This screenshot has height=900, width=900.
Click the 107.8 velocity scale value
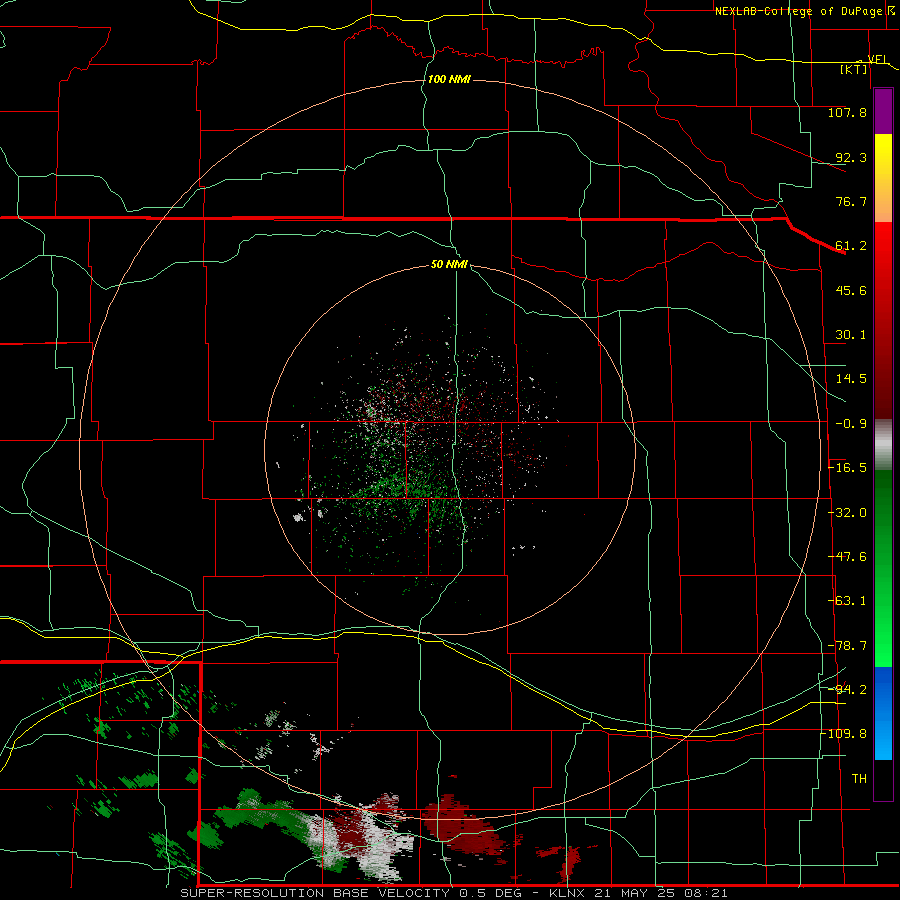[847, 112]
